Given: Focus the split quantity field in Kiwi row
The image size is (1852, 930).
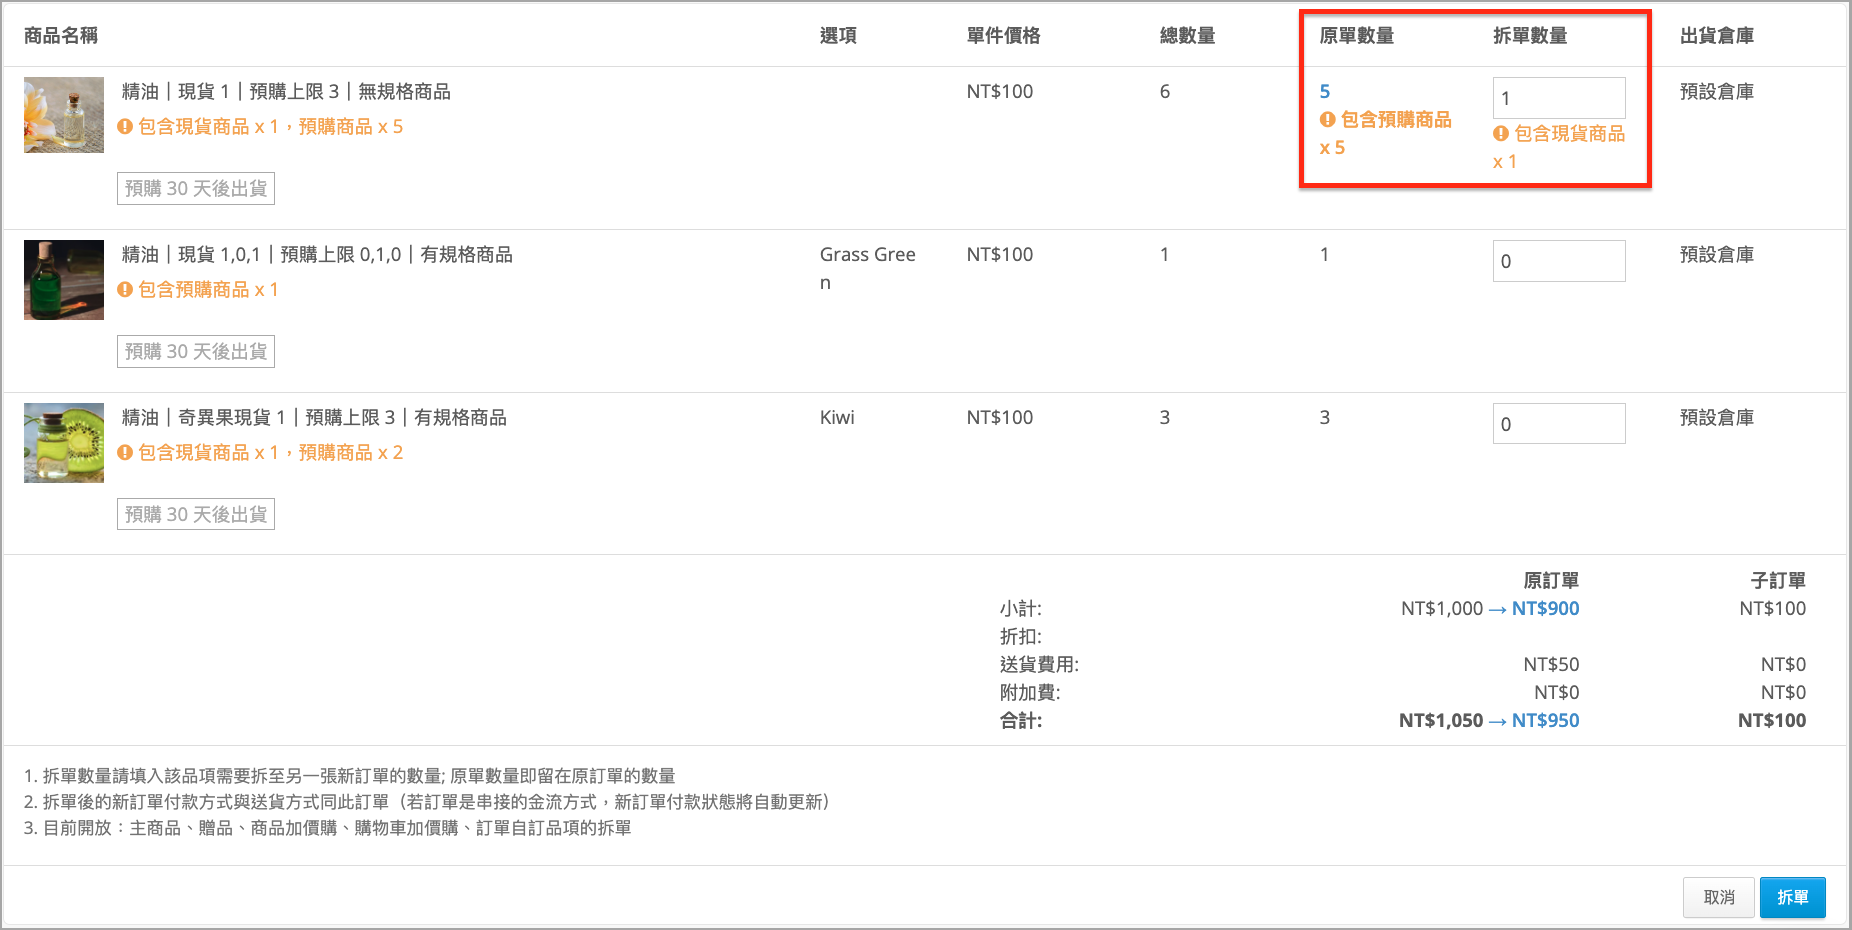Looking at the screenshot, I should 1559,424.
